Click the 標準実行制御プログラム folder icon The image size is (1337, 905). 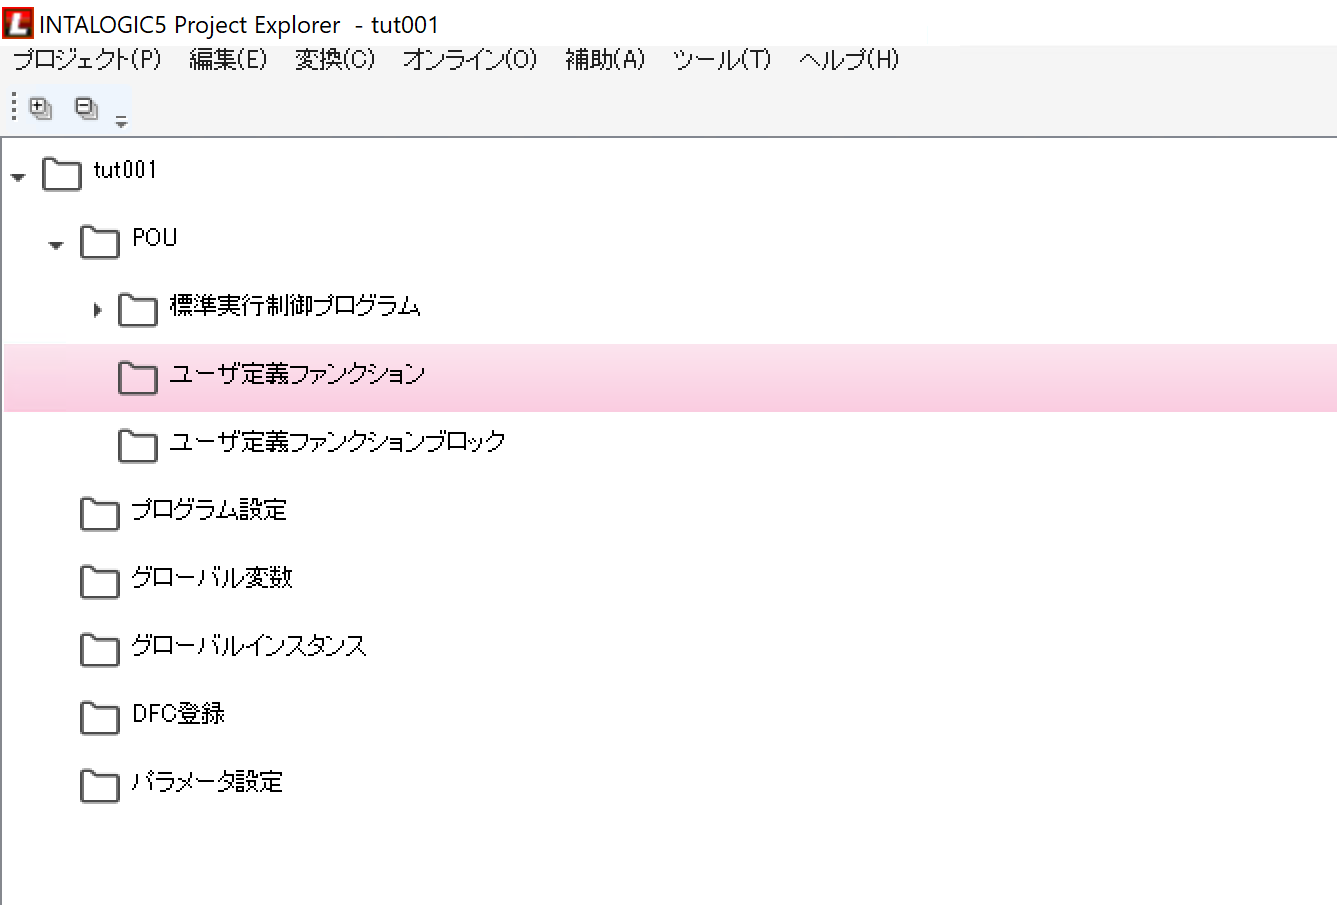pyautogui.click(x=138, y=309)
